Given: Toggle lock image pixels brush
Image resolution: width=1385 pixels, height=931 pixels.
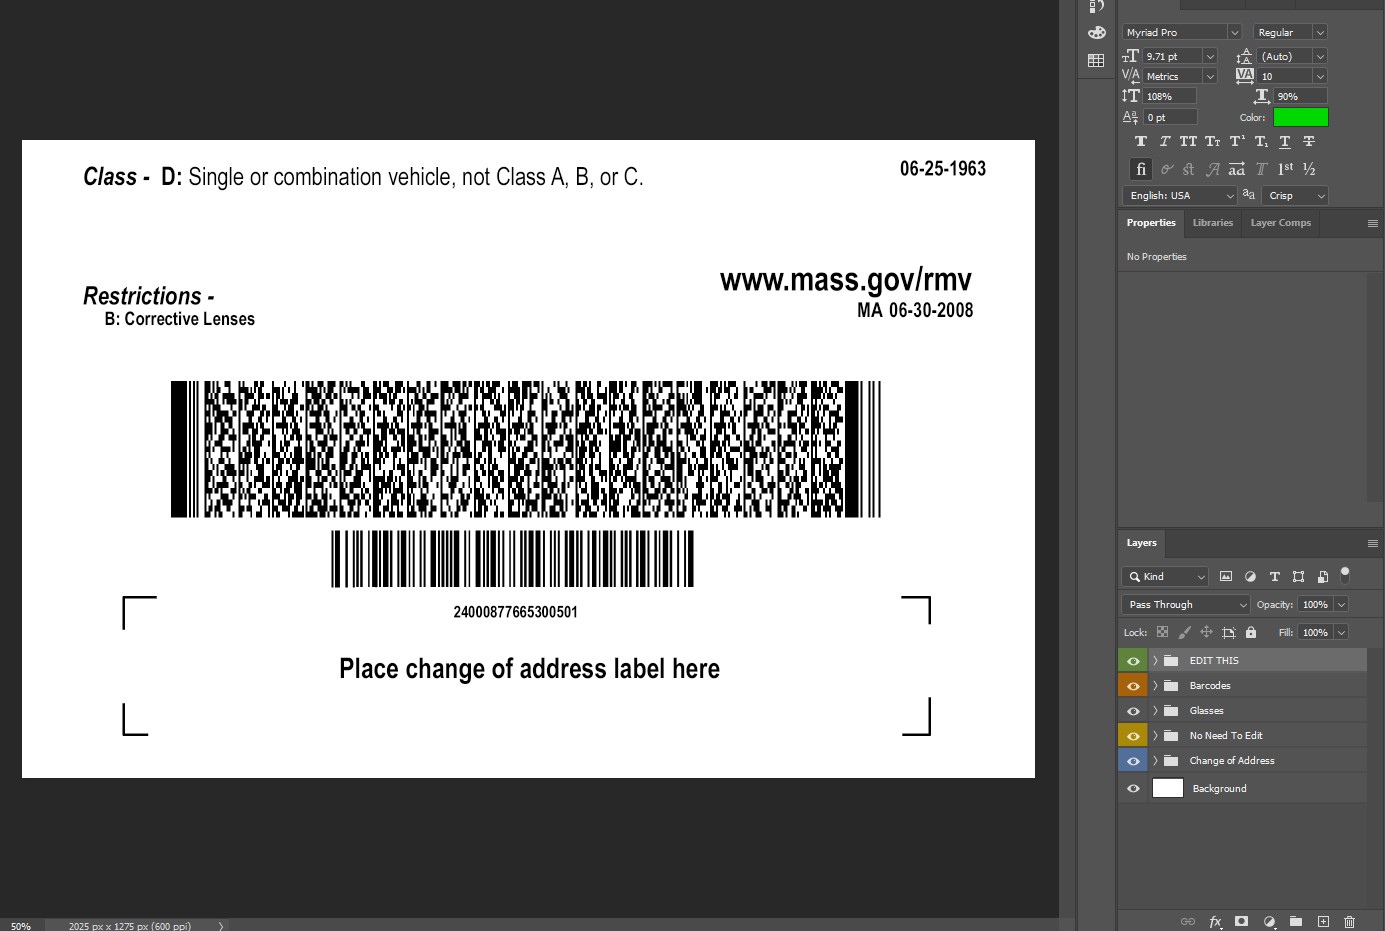Looking at the screenshot, I should [1184, 632].
